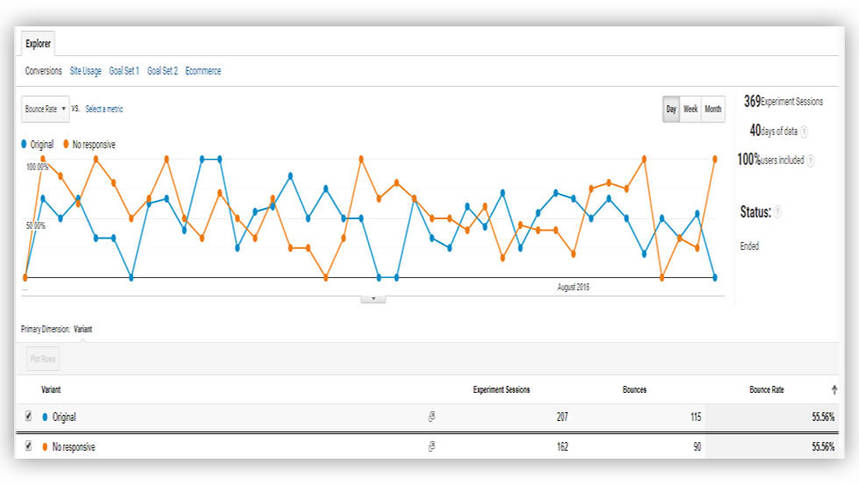Click the copy icon in Original row
Screen dimensions: 859x485
coord(432,417)
